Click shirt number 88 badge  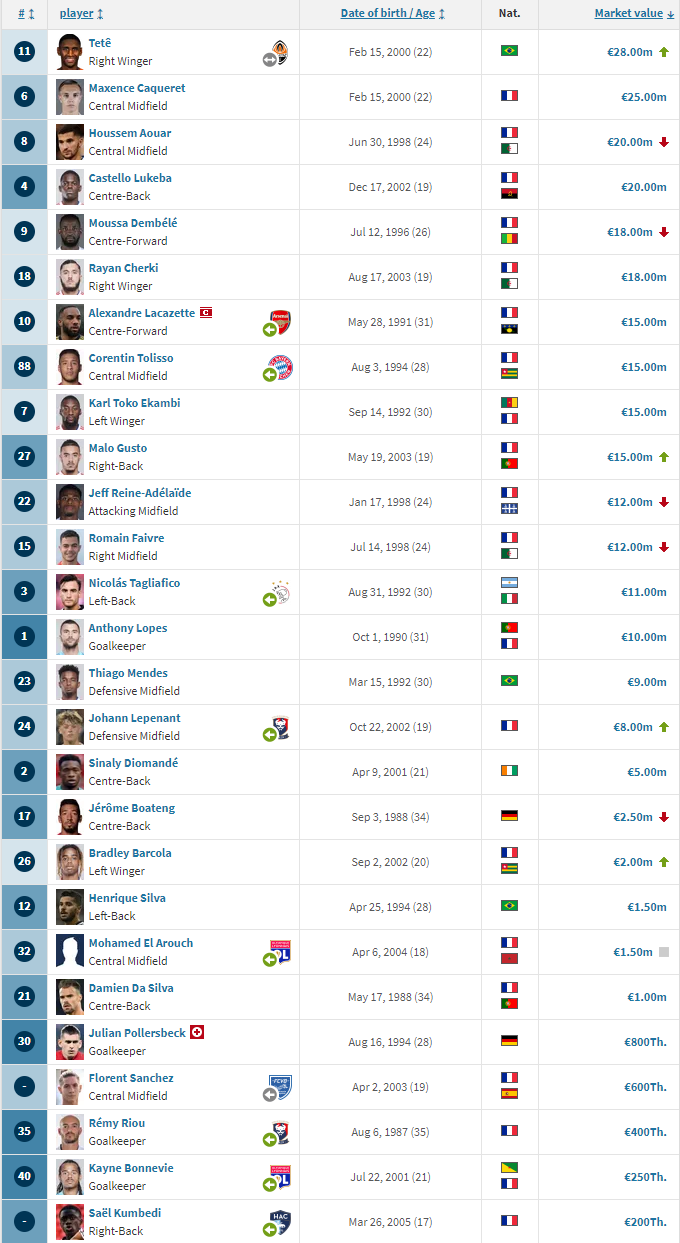[25, 367]
